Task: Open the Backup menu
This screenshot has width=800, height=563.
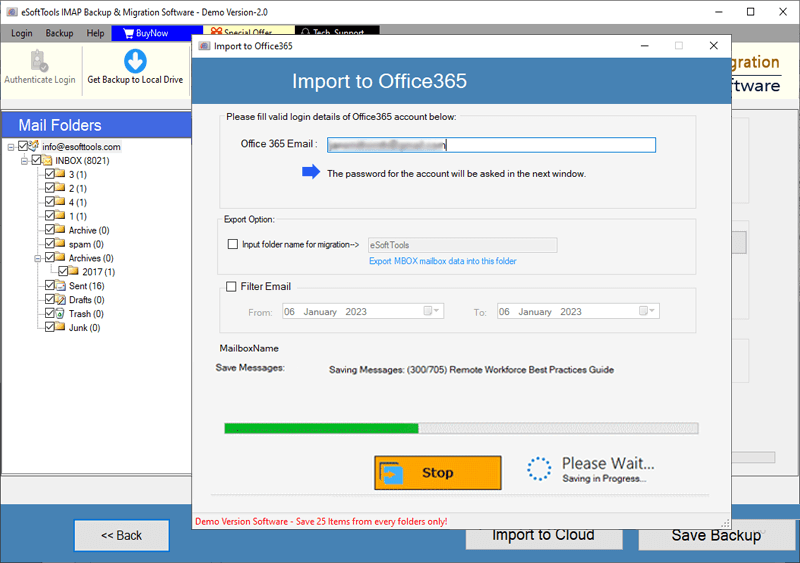Action: (x=59, y=33)
